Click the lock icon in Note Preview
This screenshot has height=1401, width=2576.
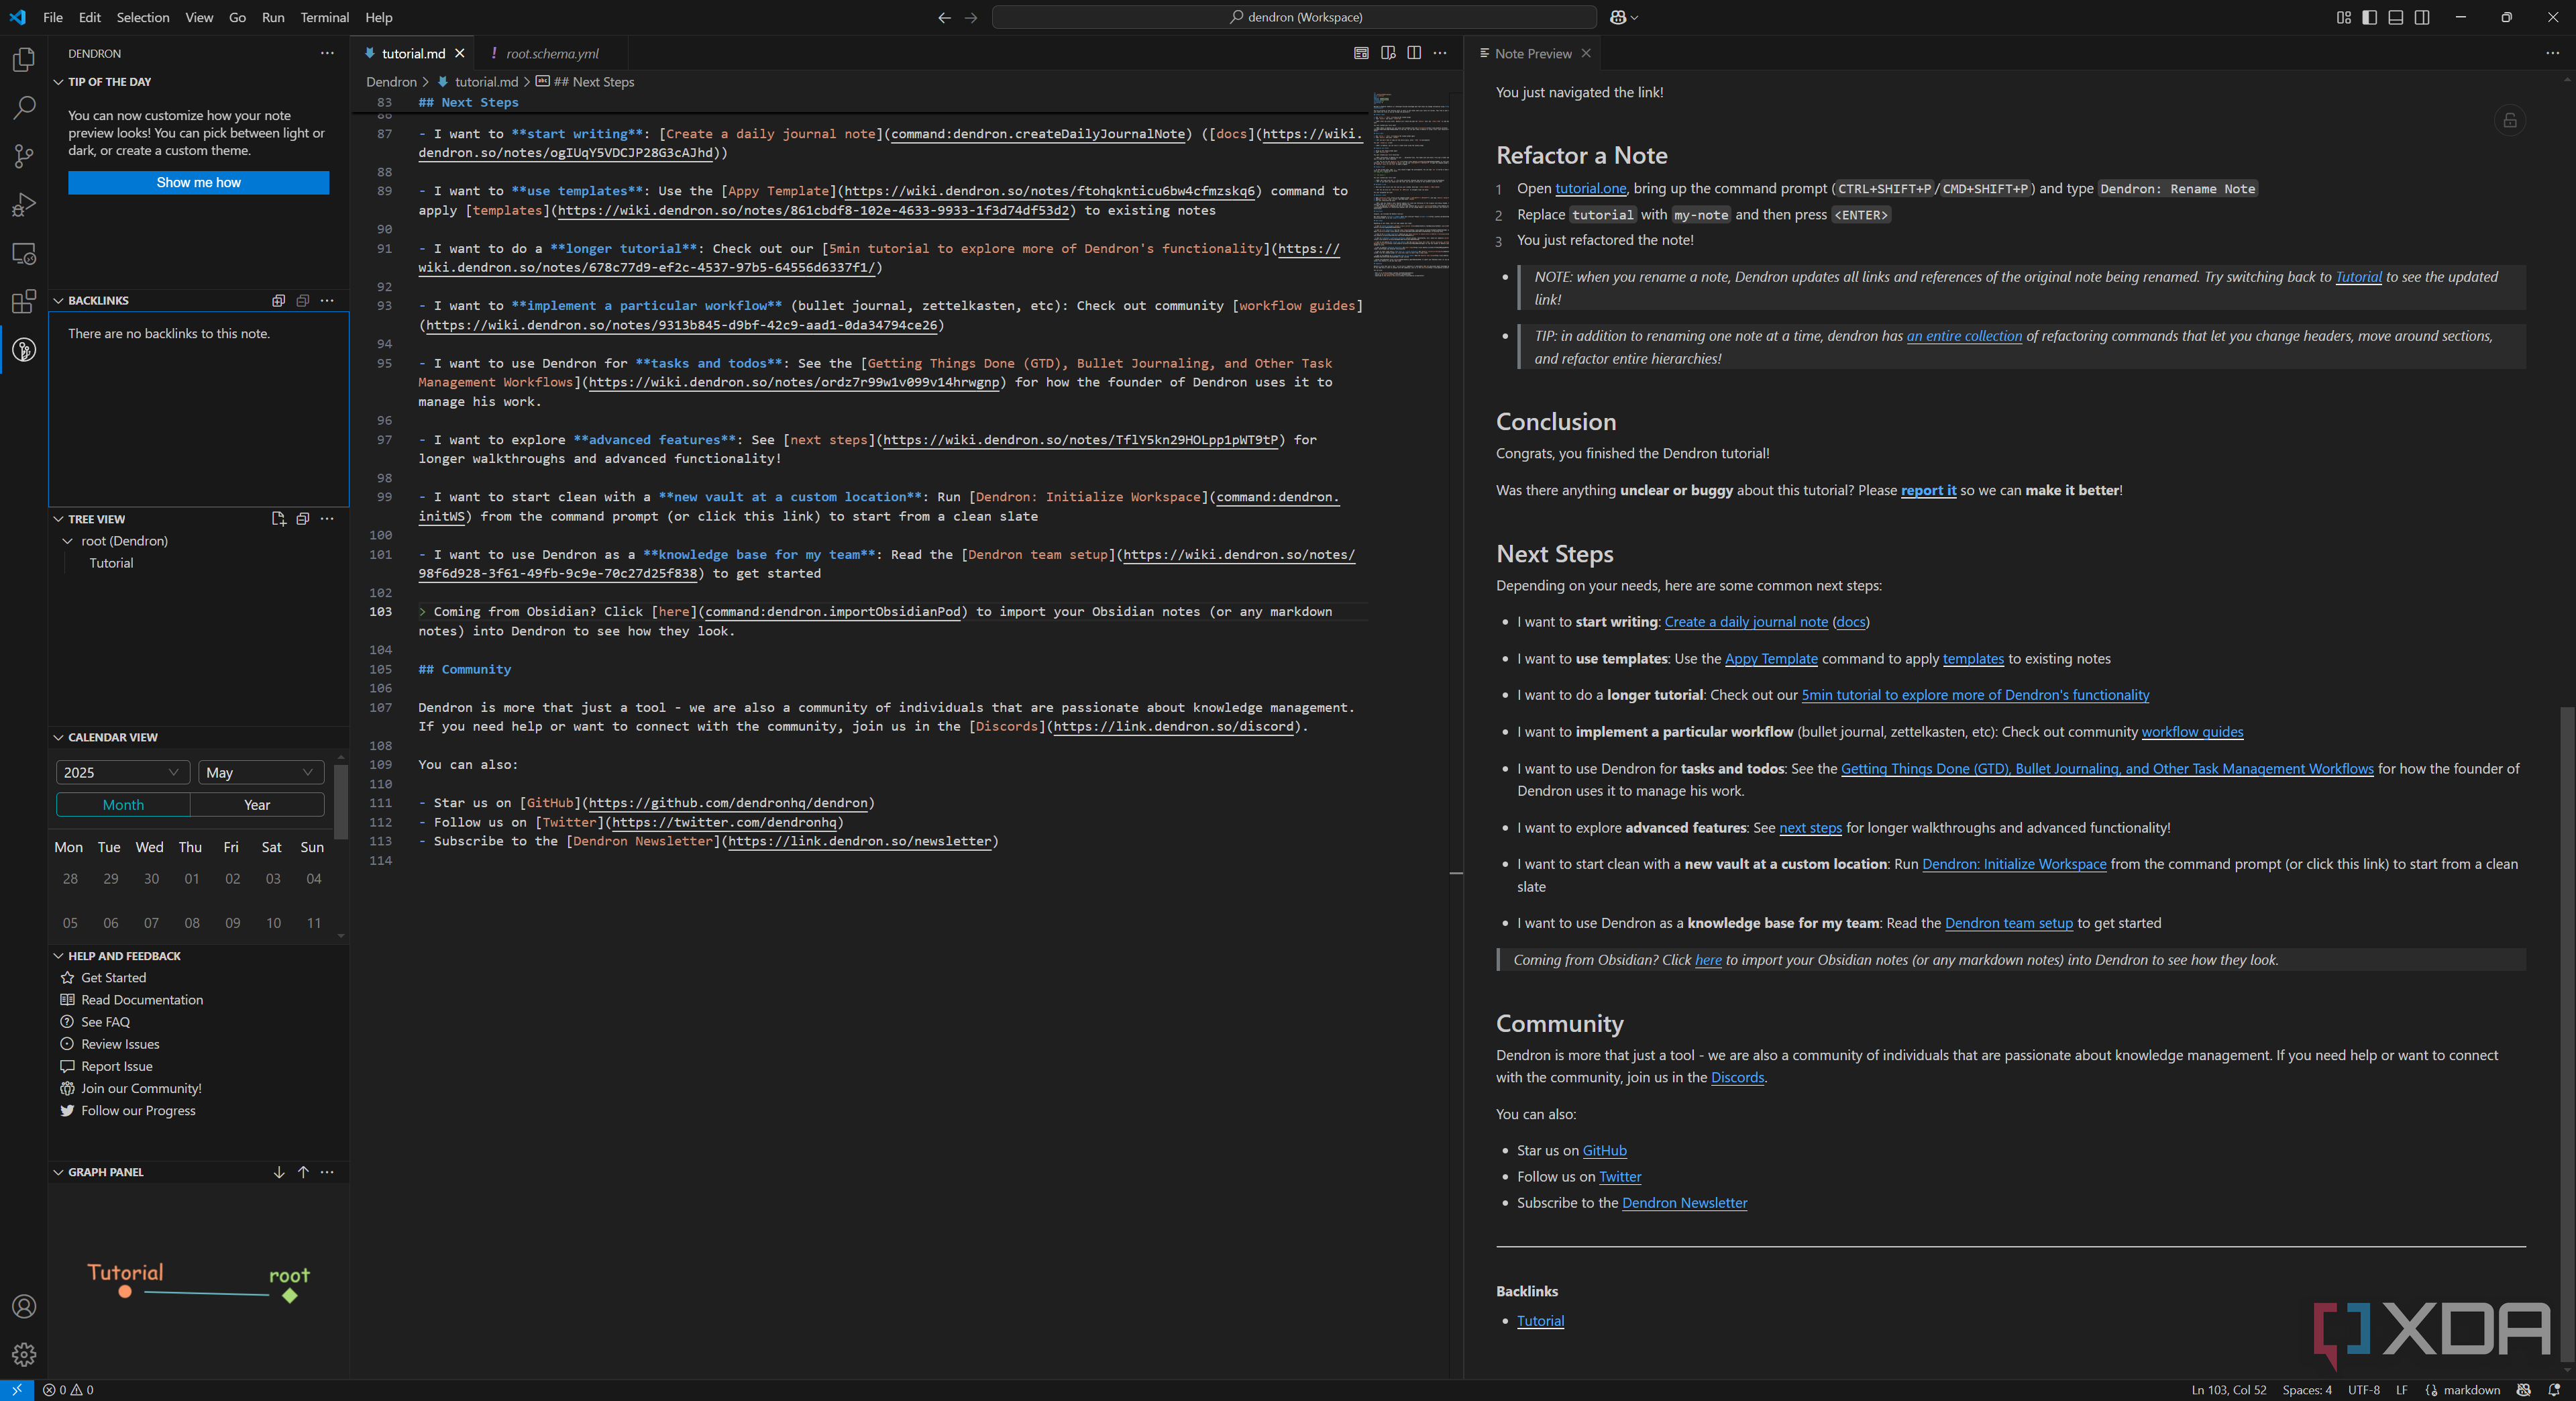[x=2509, y=121]
